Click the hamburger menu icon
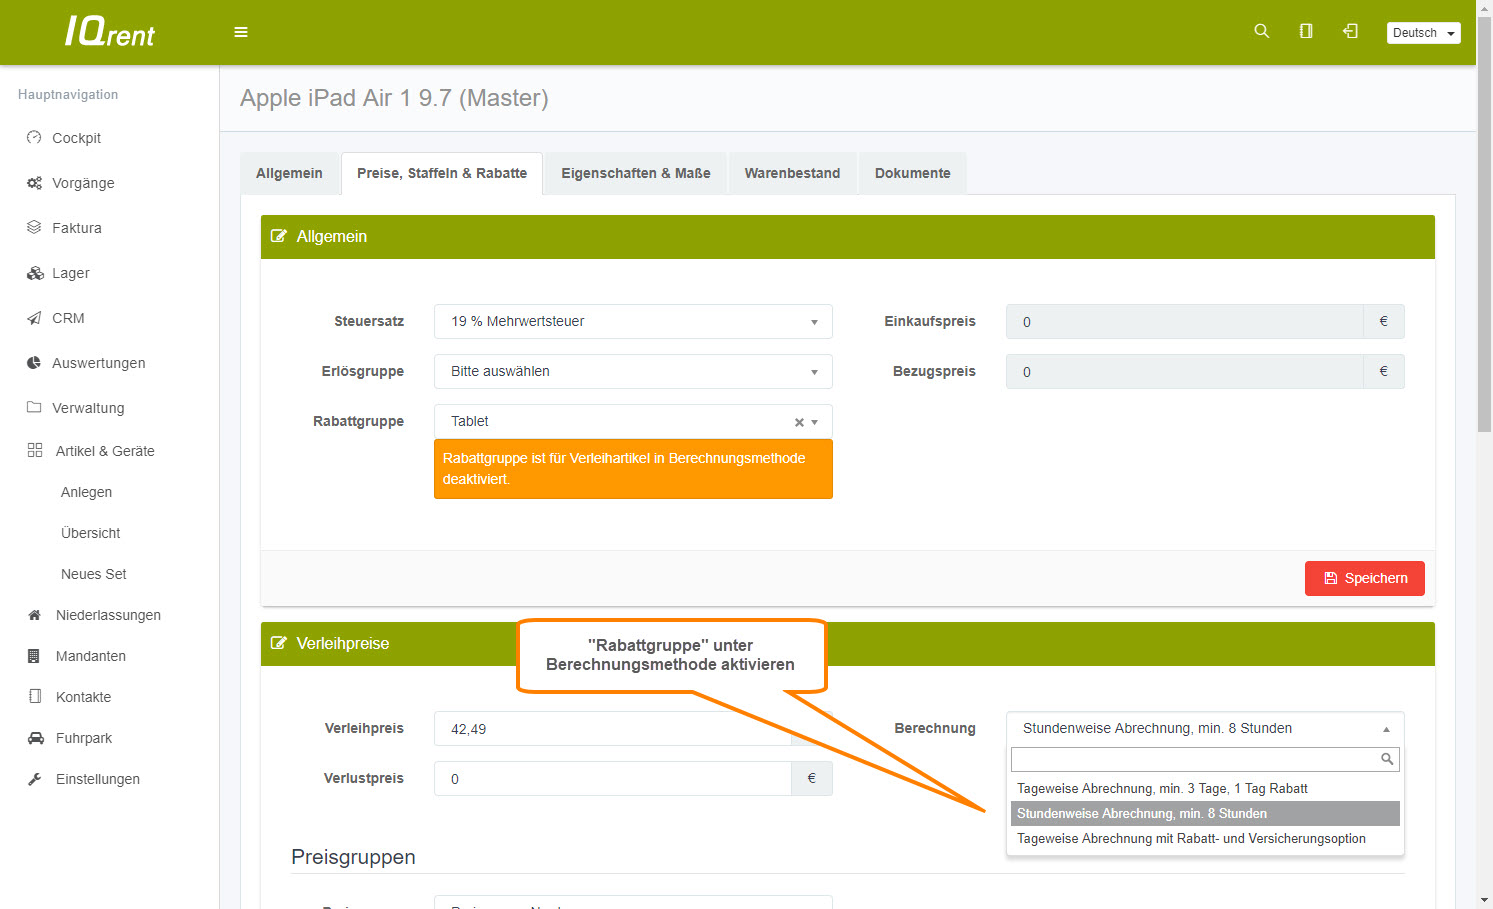The image size is (1493, 909). (241, 32)
